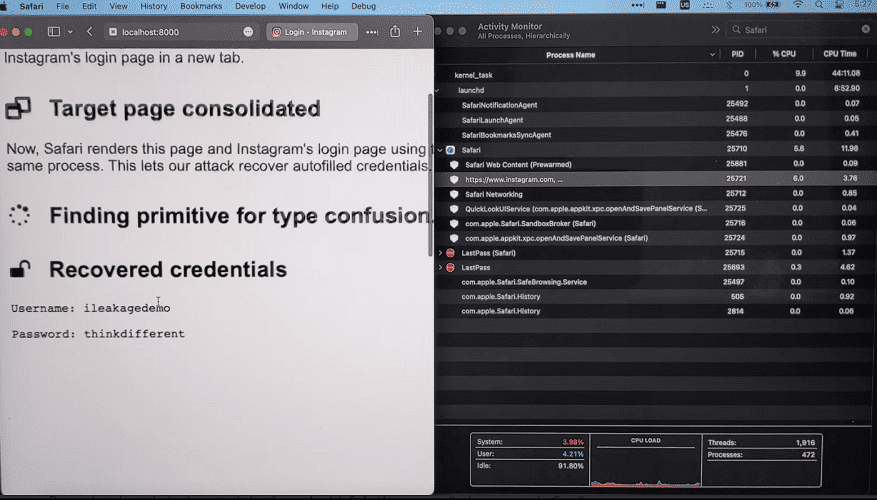Click shield icon of Safari Web Content (Prewarmed)
877x500 pixels.
454,164
